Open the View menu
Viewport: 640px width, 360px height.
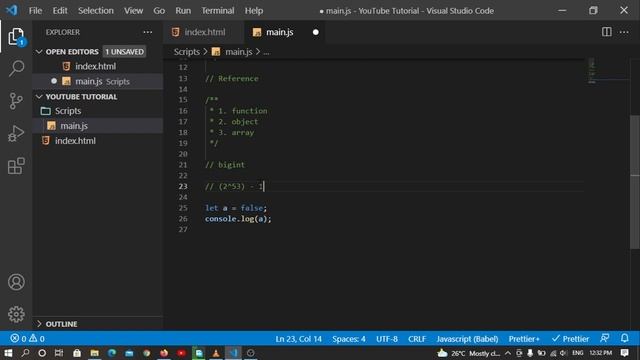click(x=133, y=11)
